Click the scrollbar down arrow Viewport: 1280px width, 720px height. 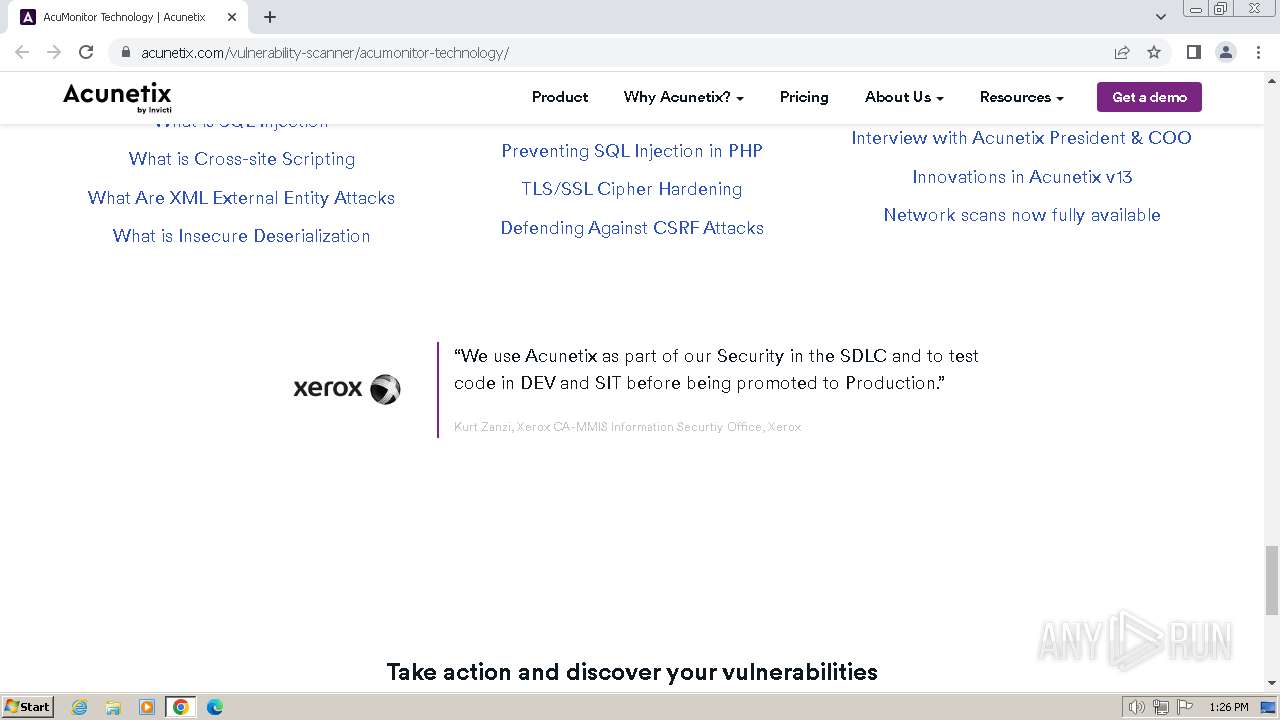click(1271, 684)
